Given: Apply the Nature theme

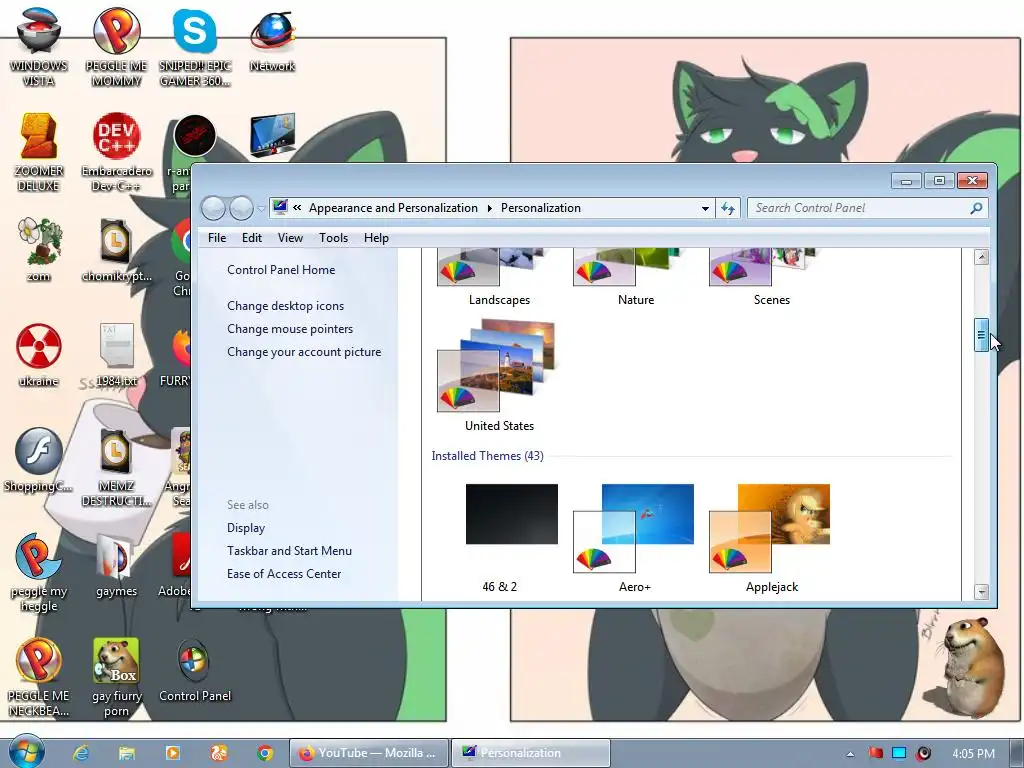Looking at the screenshot, I should tap(635, 278).
